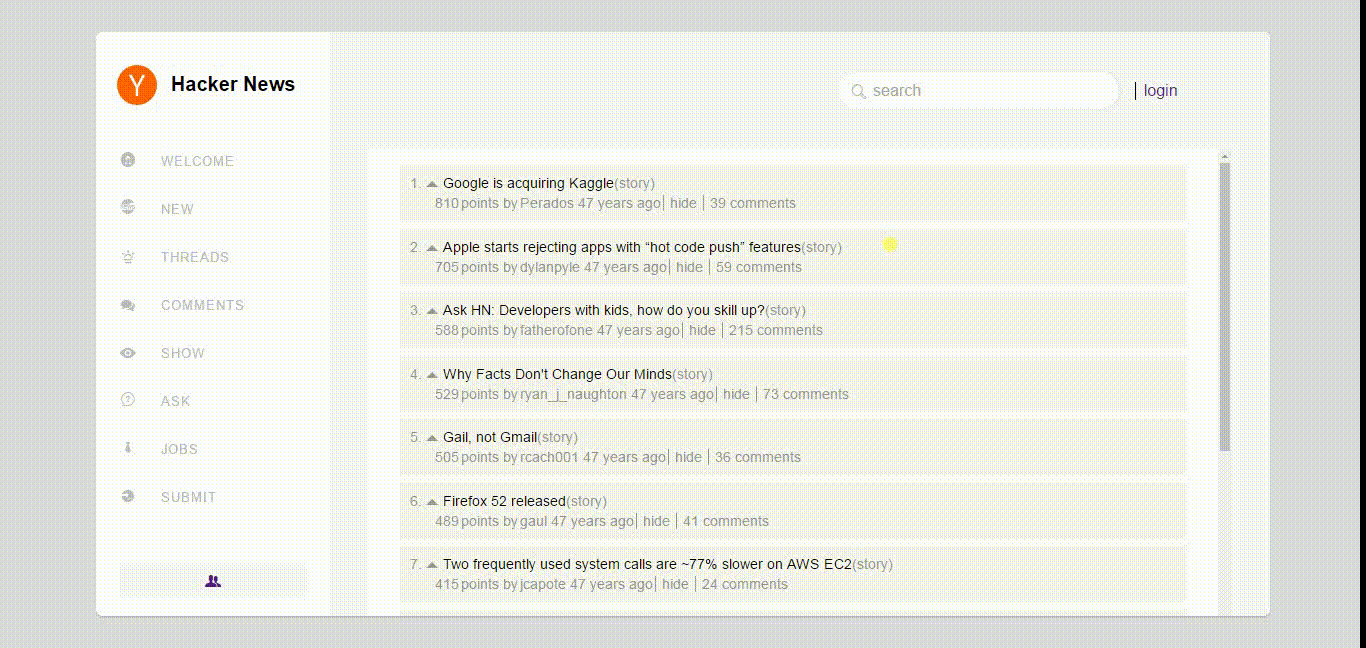This screenshot has width=1366, height=648.
Task: Click the login link
Action: pos(1160,91)
